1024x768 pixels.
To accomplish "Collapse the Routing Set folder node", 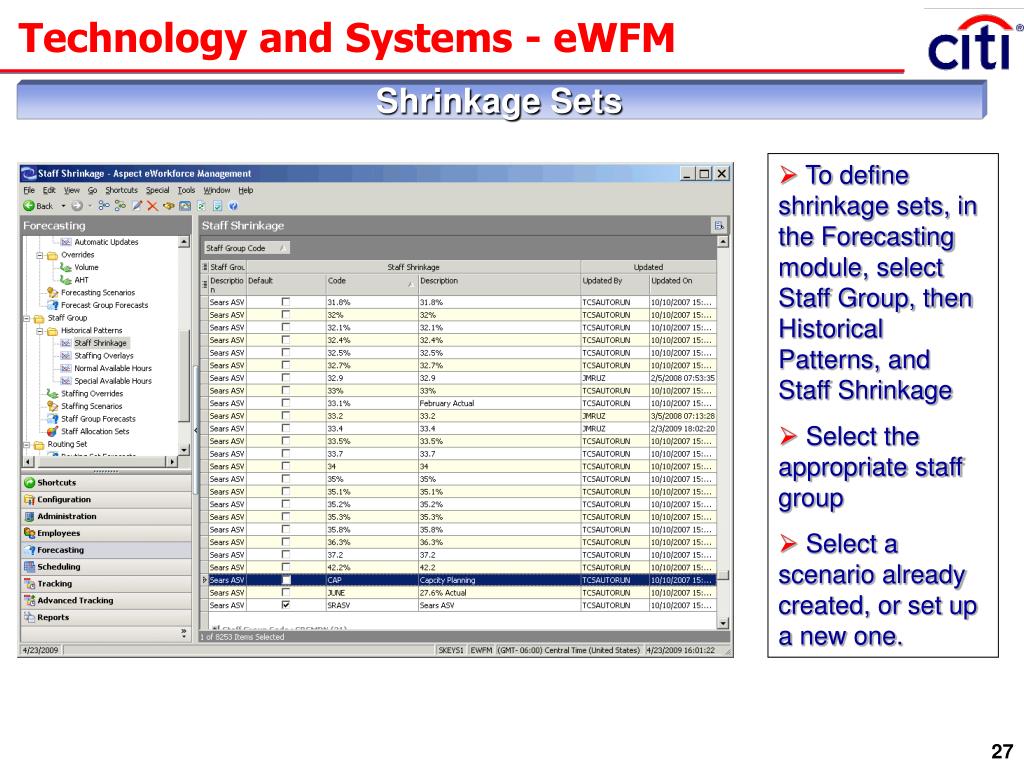I will [27, 445].
